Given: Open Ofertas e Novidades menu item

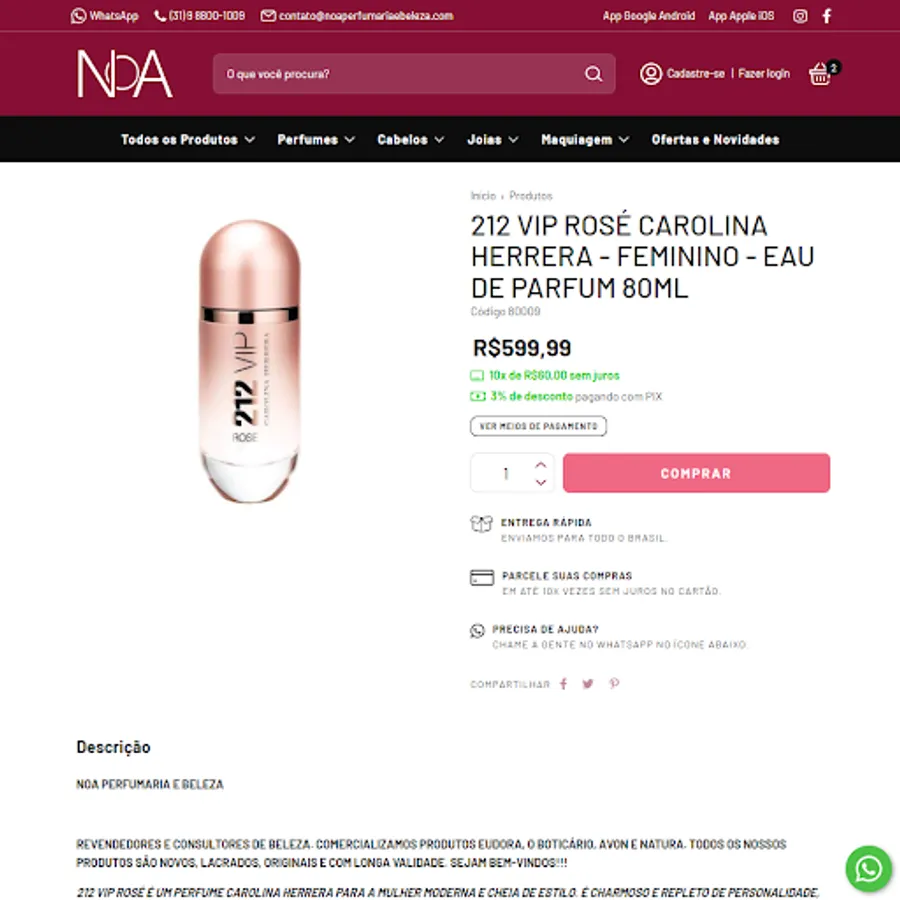Looking at the screenshot, I should point(715,139).
